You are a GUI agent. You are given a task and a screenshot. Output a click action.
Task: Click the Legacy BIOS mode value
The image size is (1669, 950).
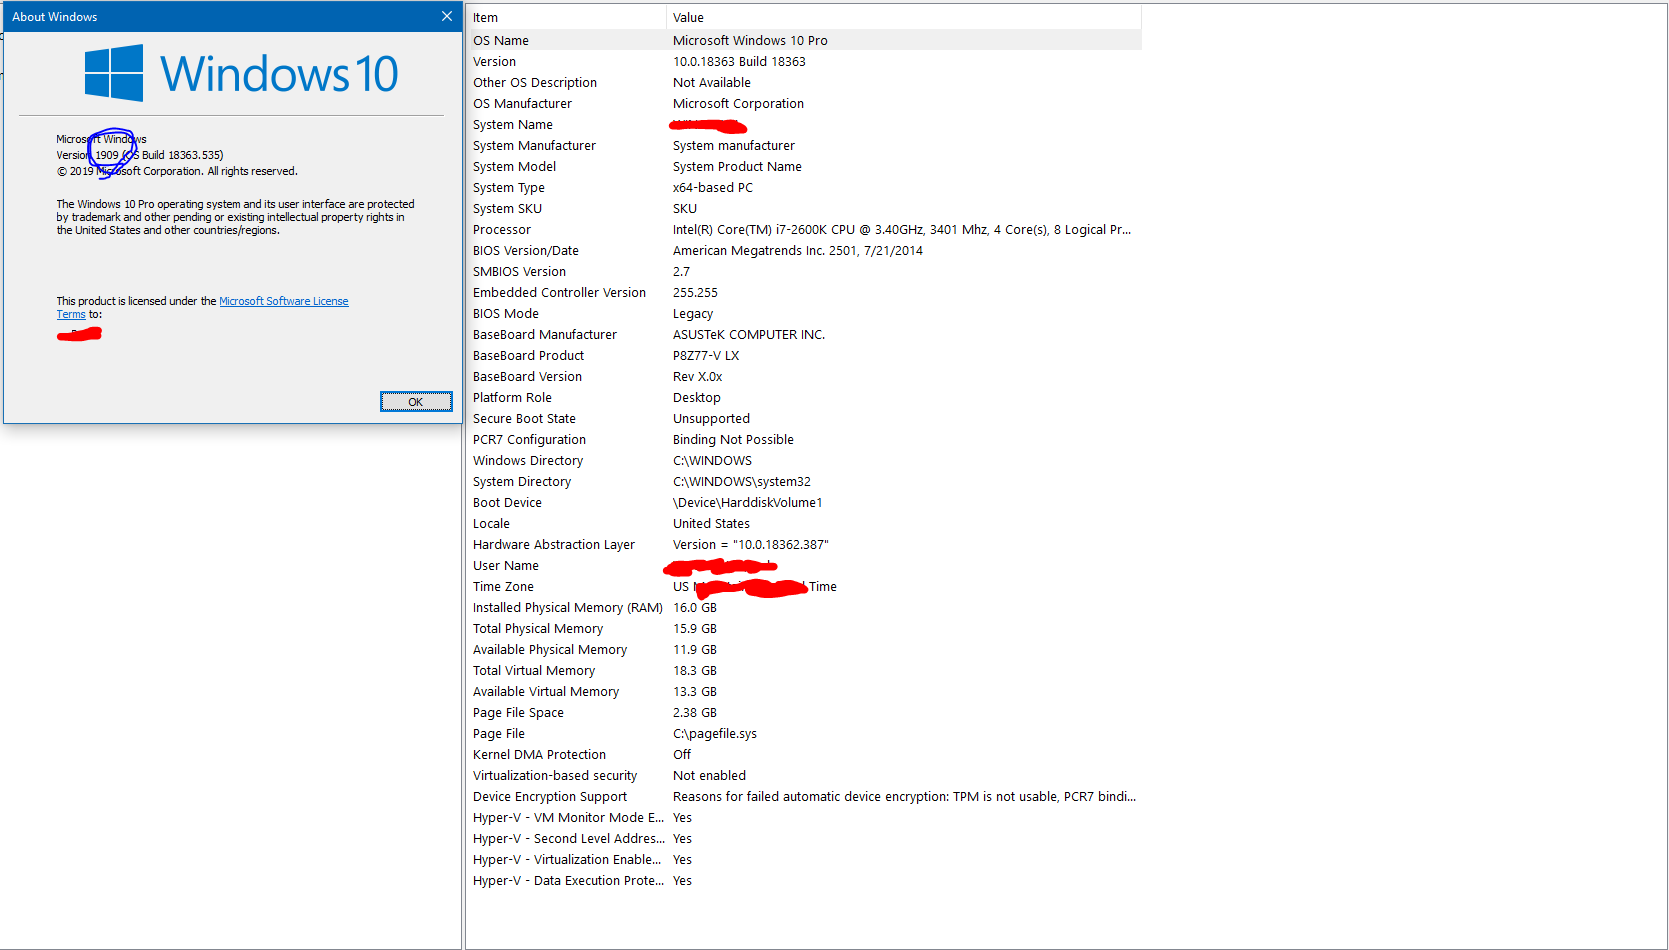coord(693,313)
